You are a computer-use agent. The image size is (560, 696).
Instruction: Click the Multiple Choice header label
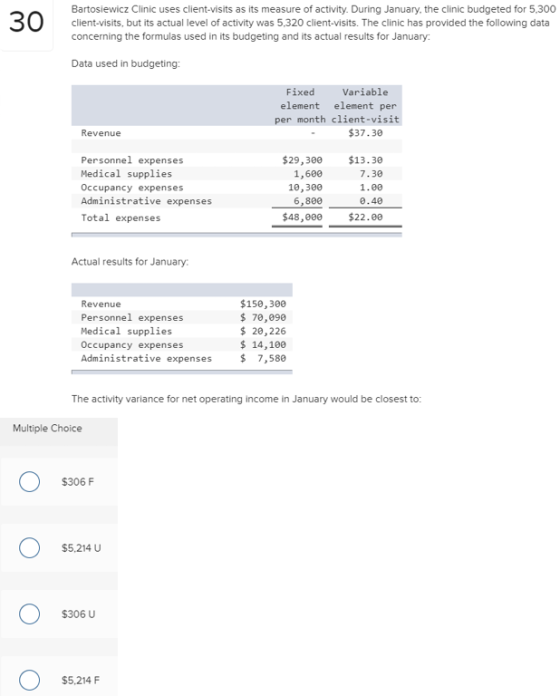tap(47, 428)
